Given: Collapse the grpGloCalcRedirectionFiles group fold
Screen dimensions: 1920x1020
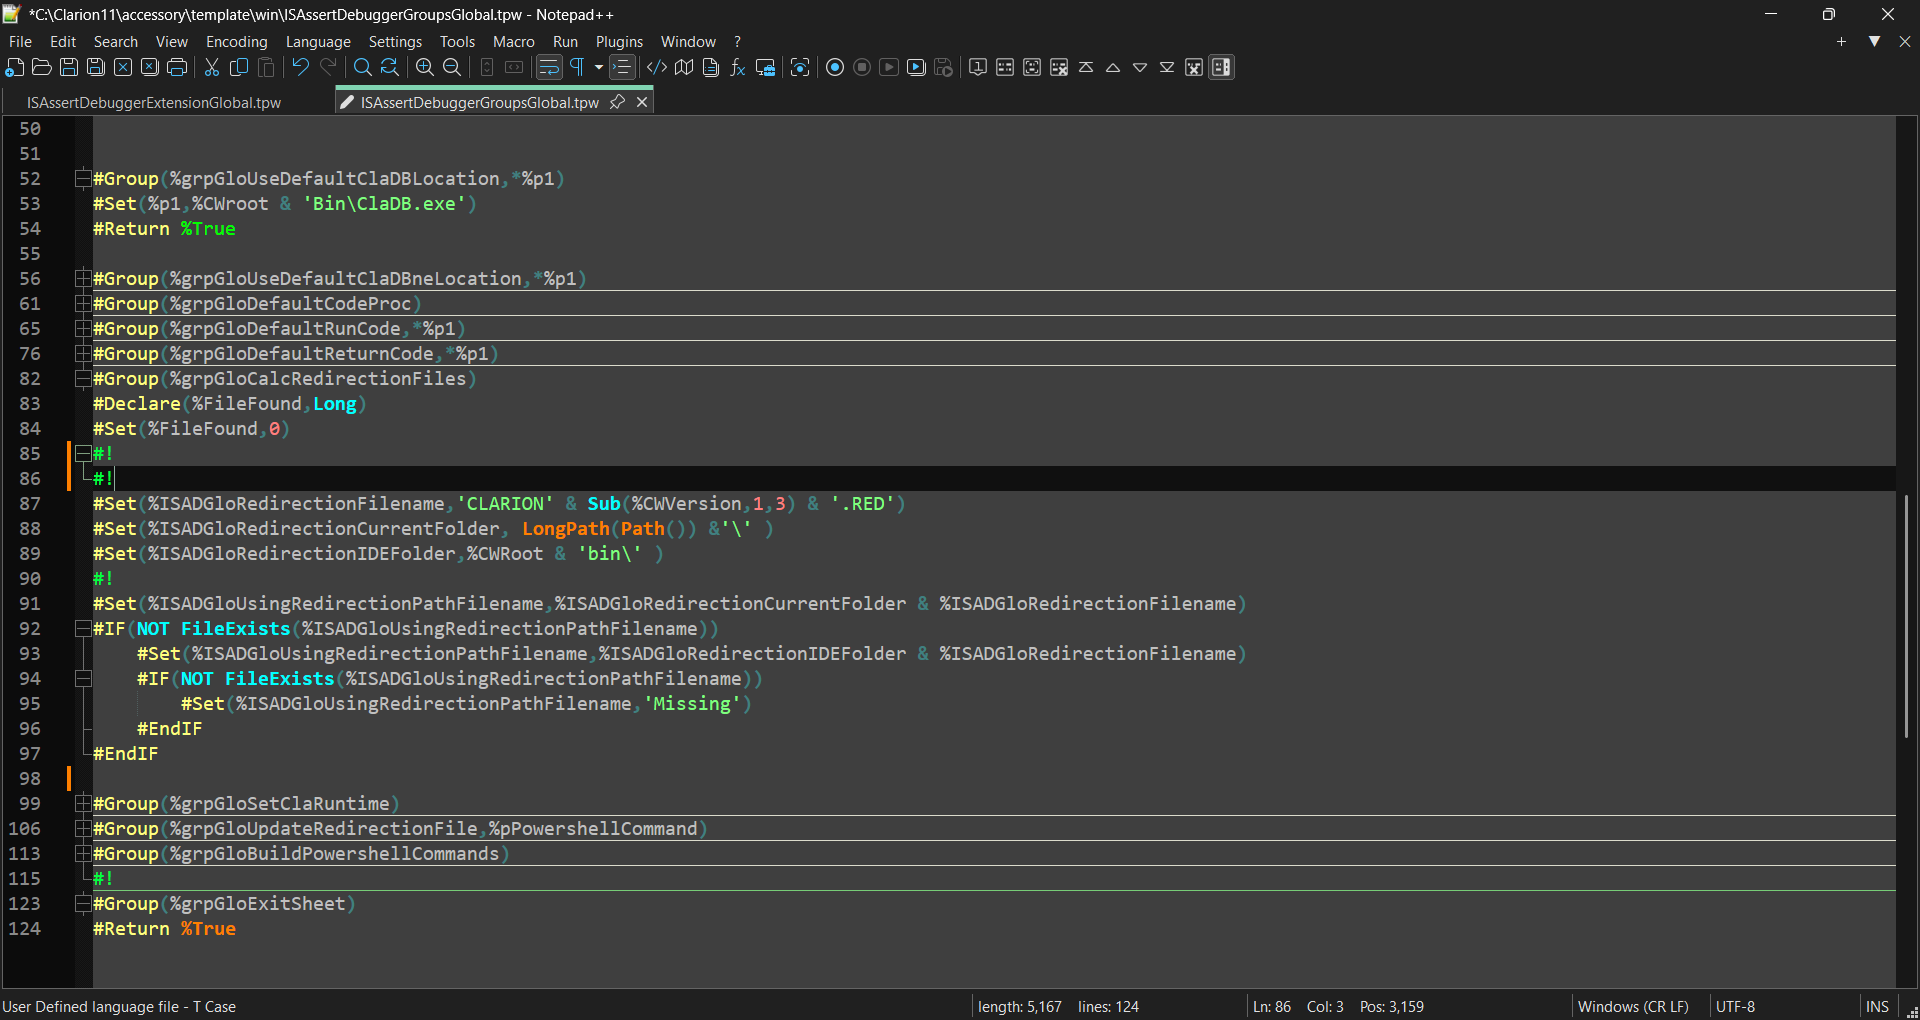Looking at the screenshot, I should point(83,379).
